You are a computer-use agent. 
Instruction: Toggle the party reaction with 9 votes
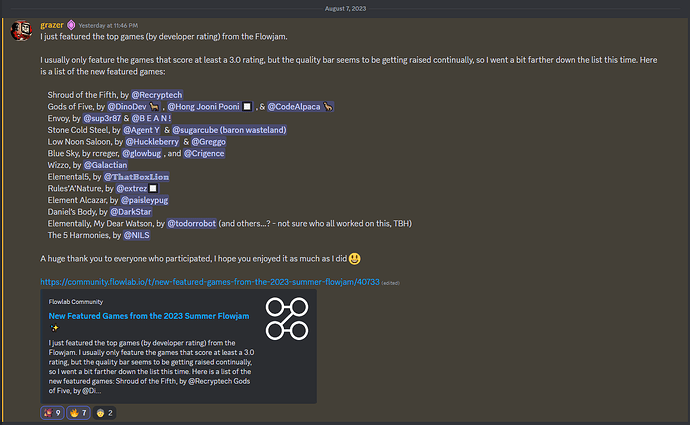[52, 413]
